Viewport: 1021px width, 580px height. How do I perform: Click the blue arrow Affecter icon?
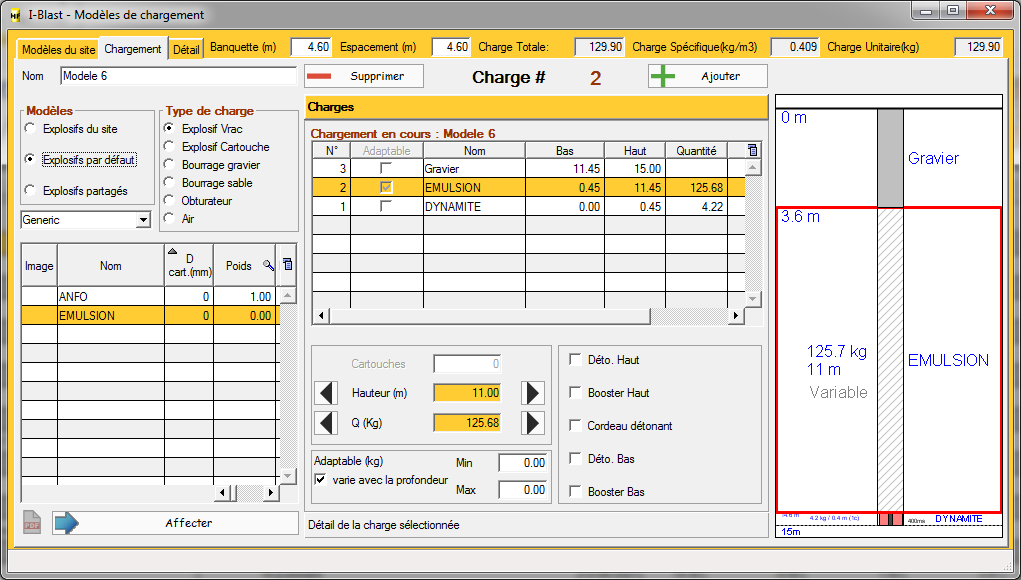coord(66,523)
